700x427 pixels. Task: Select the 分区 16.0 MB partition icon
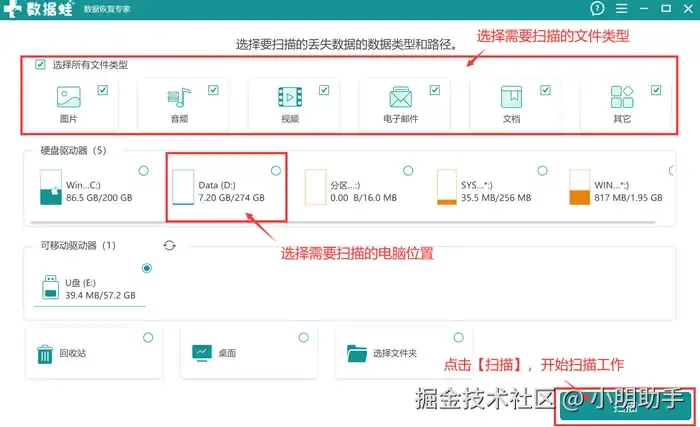315,187
